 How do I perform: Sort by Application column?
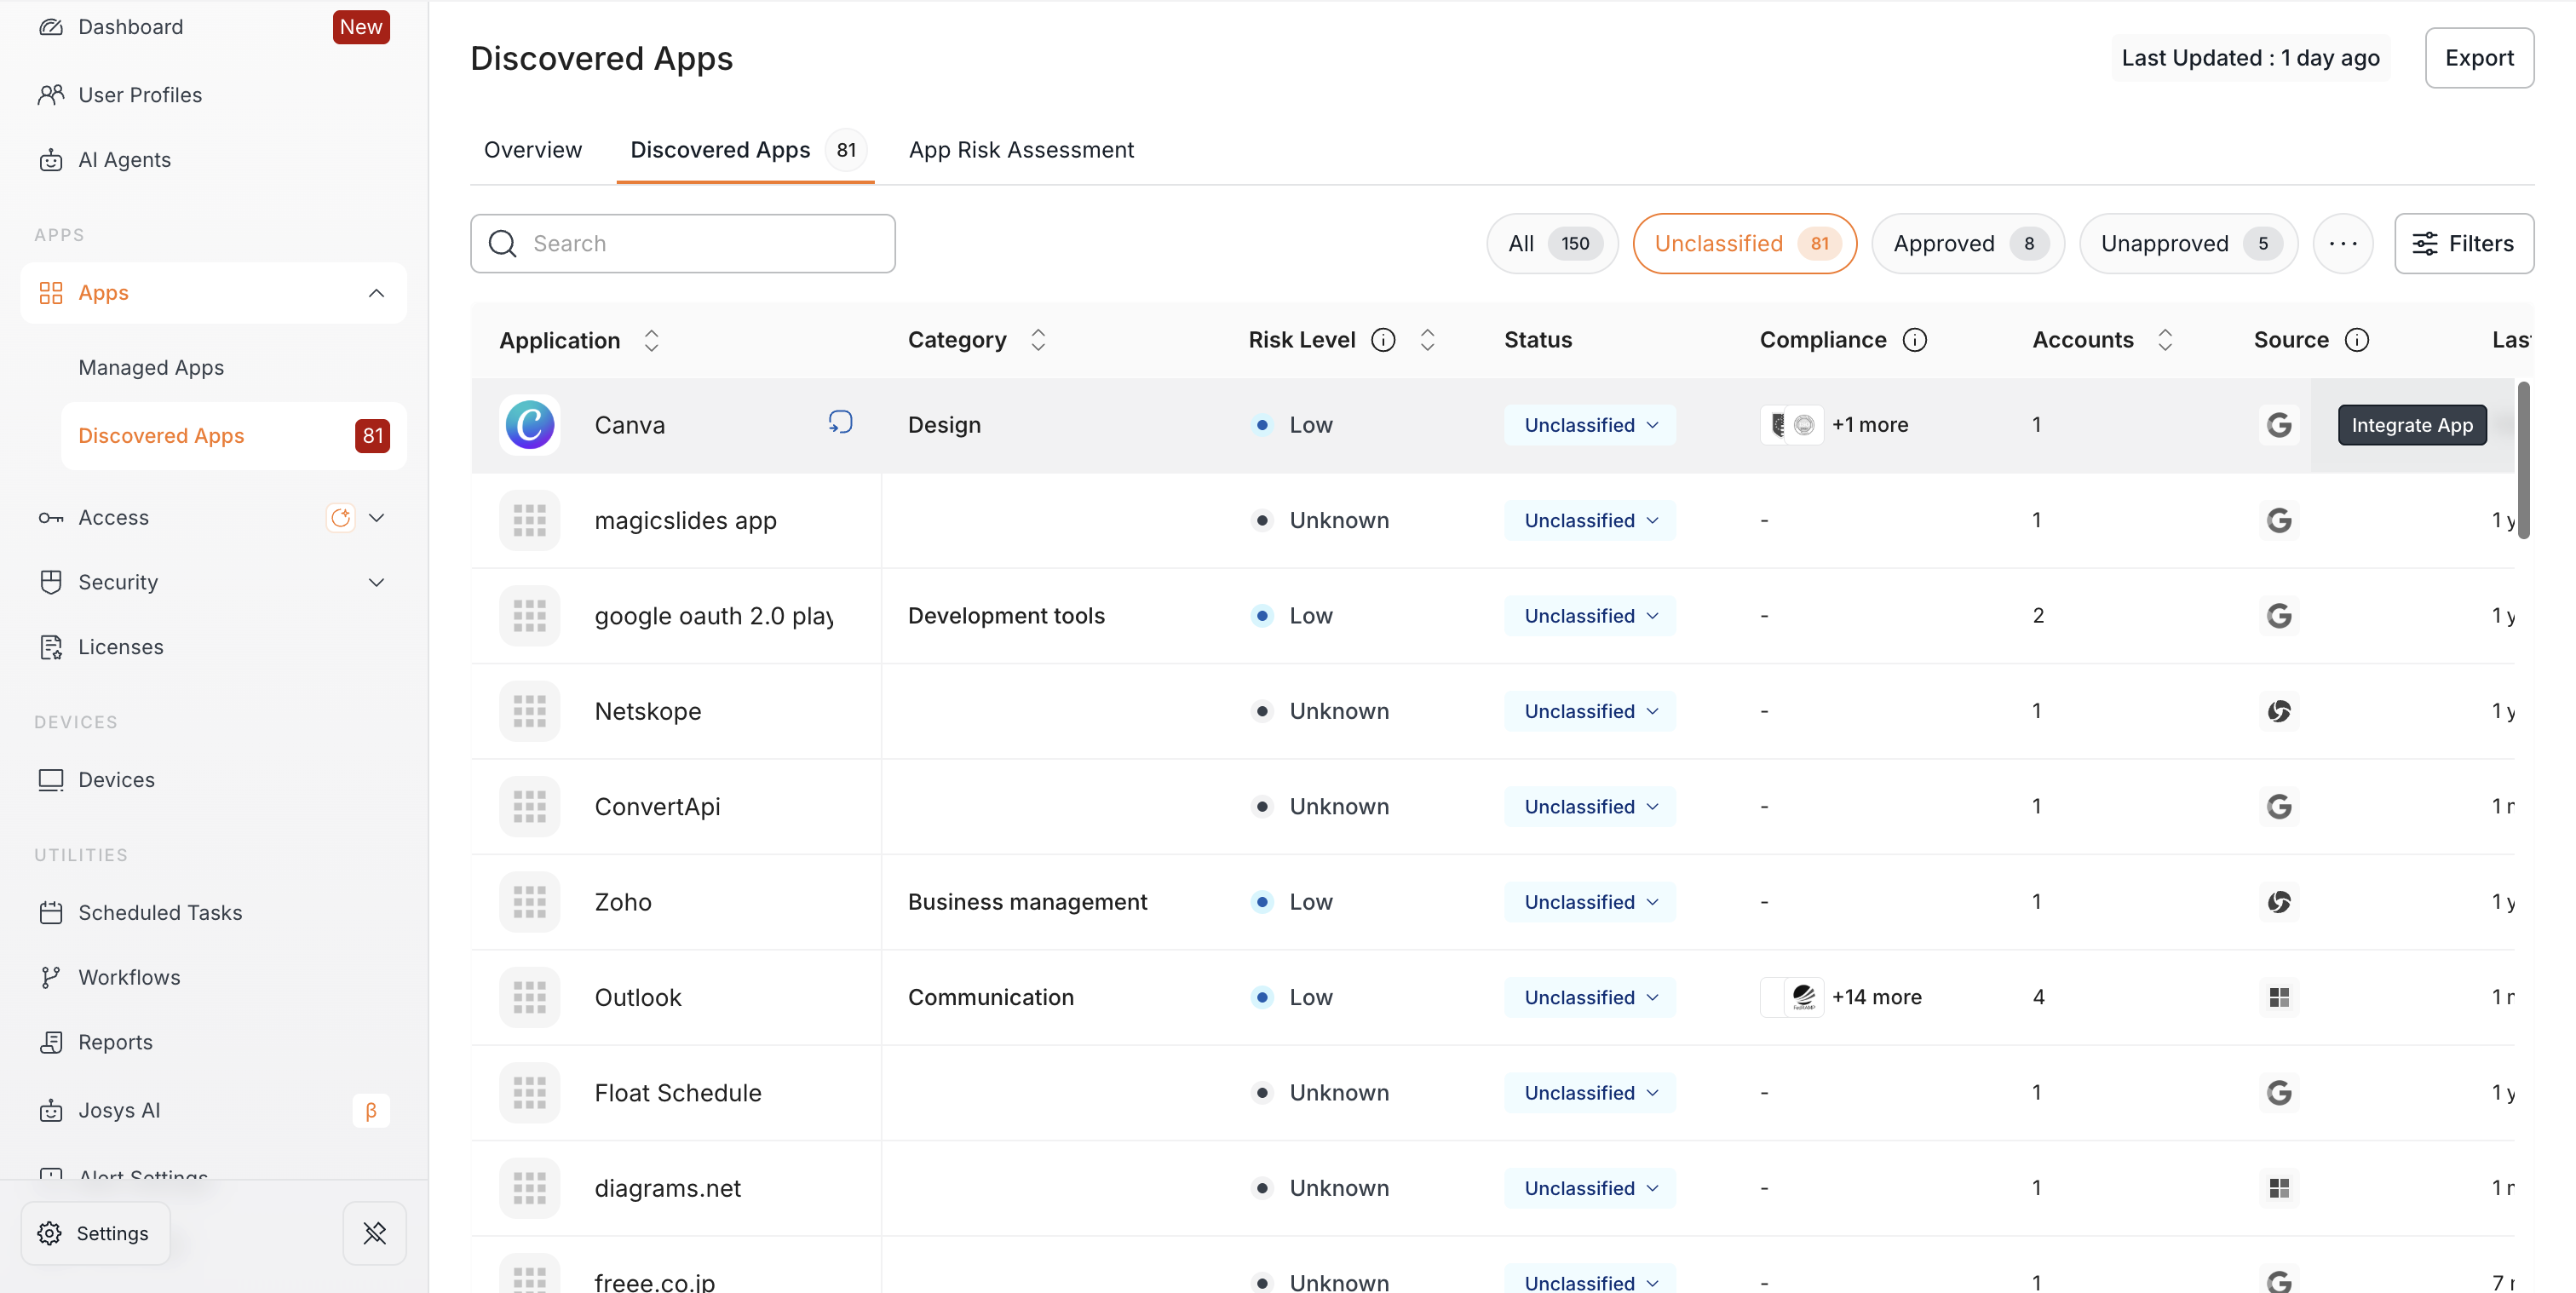[652, 341]
